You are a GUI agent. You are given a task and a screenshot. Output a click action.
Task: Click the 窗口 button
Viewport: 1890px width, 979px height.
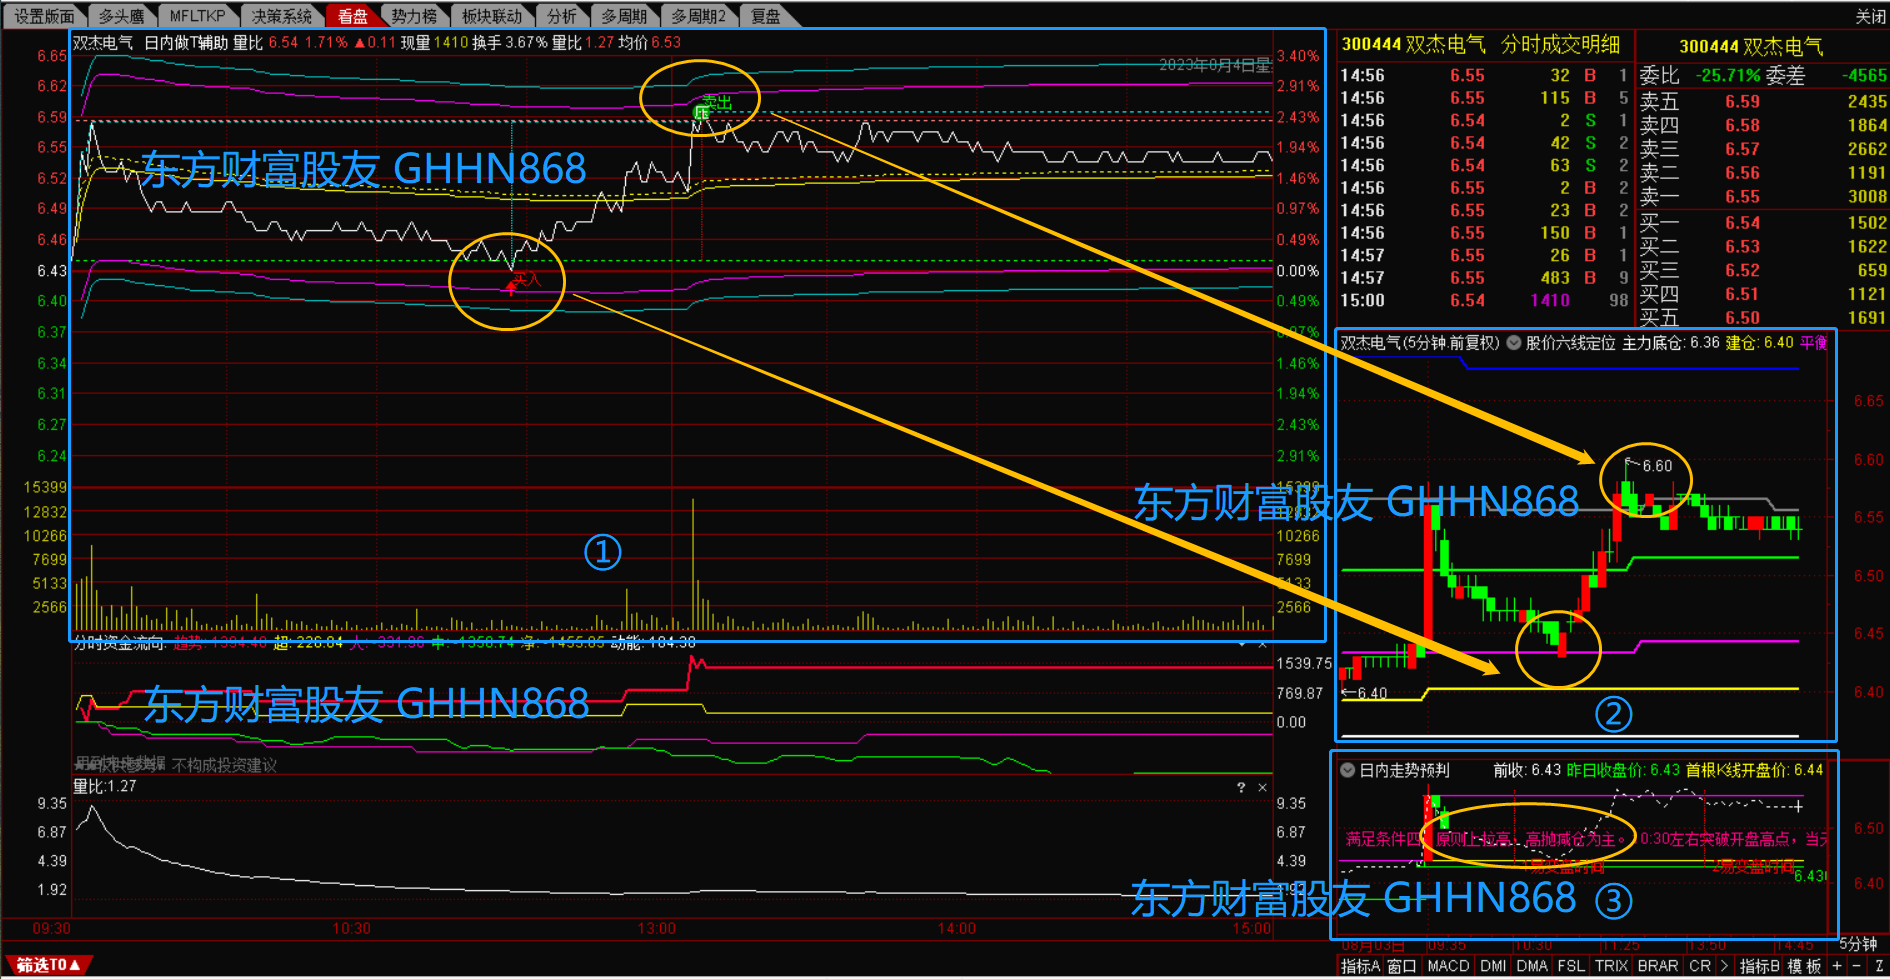point(1402,966)
